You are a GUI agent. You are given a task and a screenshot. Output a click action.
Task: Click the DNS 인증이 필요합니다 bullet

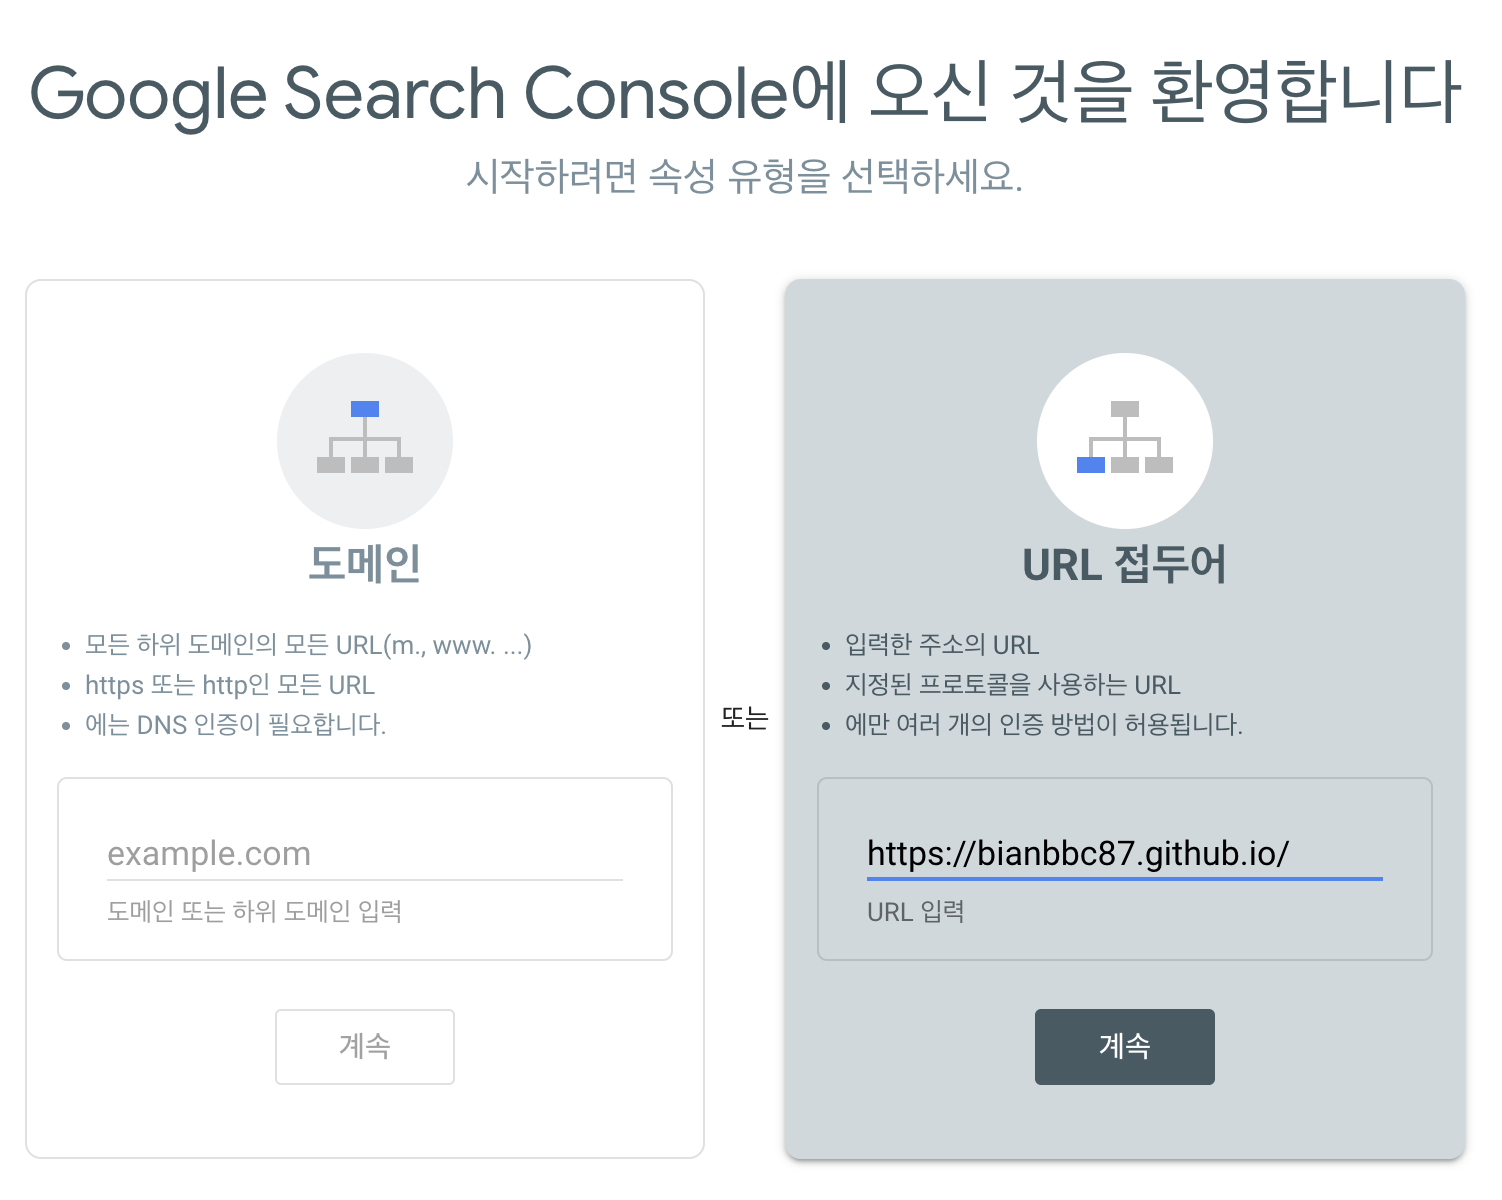(236, 725)
